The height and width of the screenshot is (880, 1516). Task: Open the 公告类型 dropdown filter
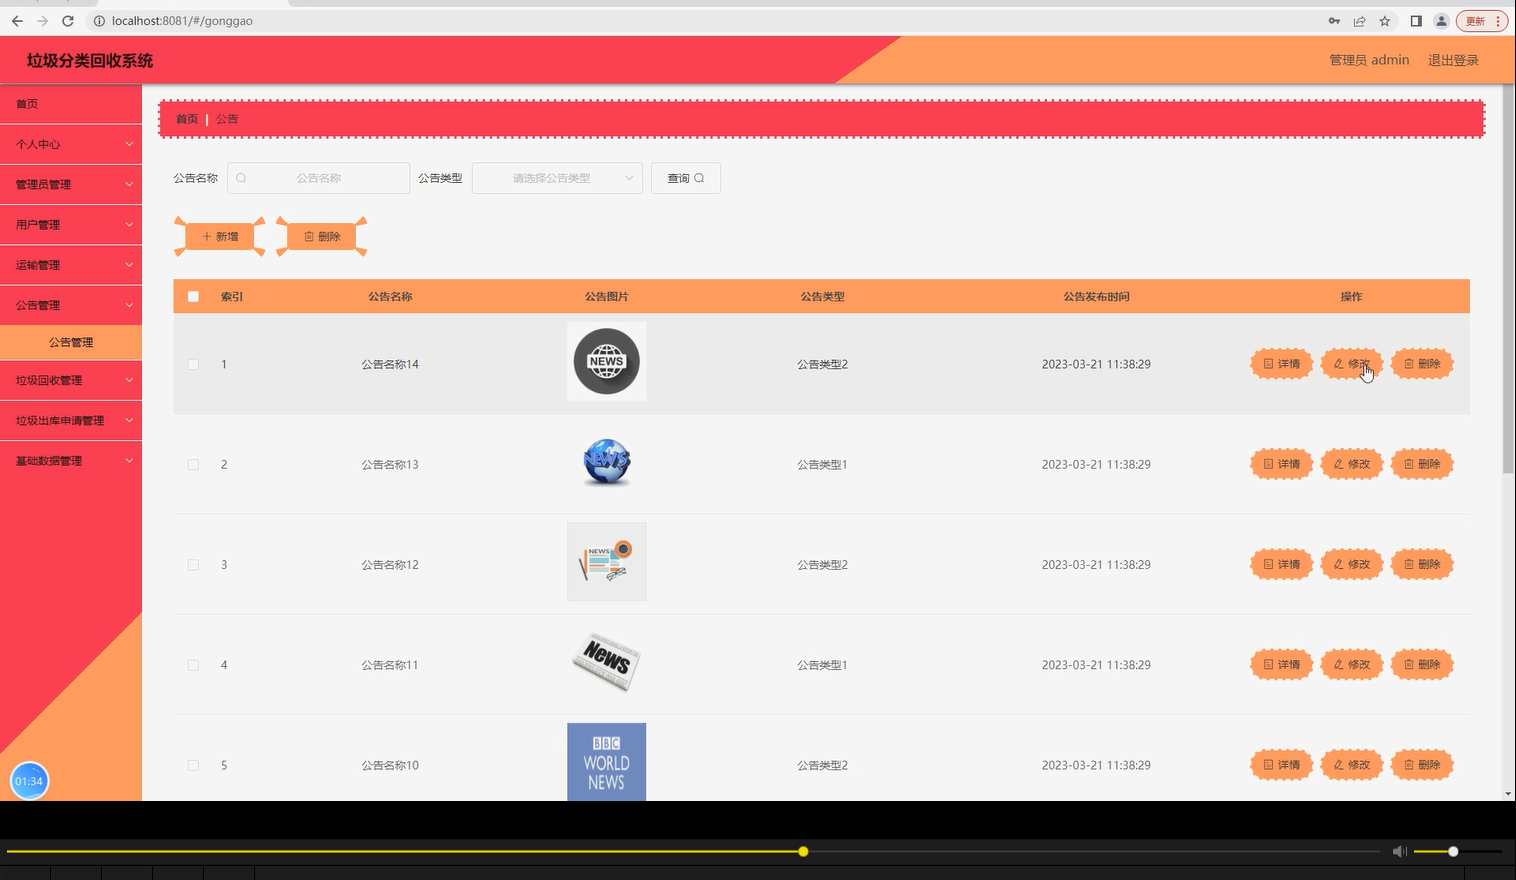coord(557,178)
